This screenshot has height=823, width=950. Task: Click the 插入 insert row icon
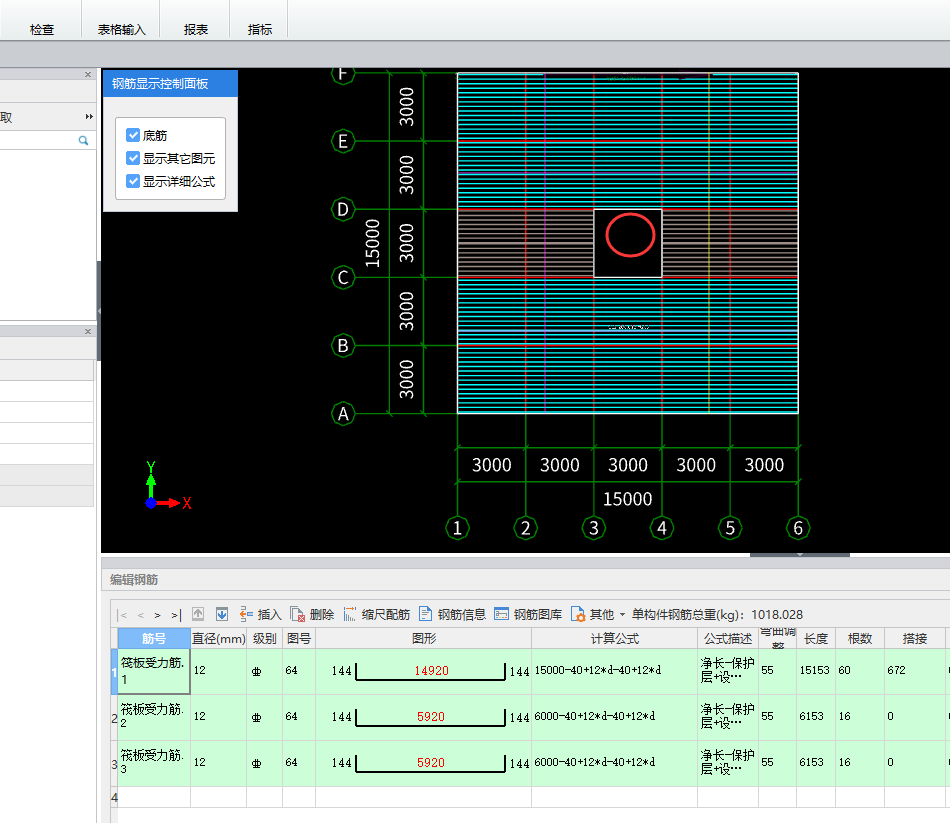pyautogui.click(x=246, y=615)
